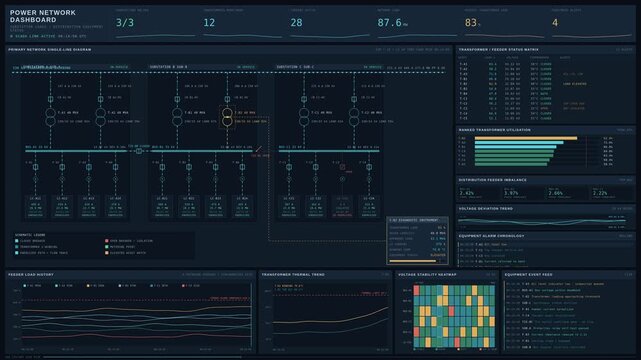Image resolution: width=641 pixels, height=360 pixels.
Task: Click HV breaker above transformer T-B2
Action: tap(227, 99)
